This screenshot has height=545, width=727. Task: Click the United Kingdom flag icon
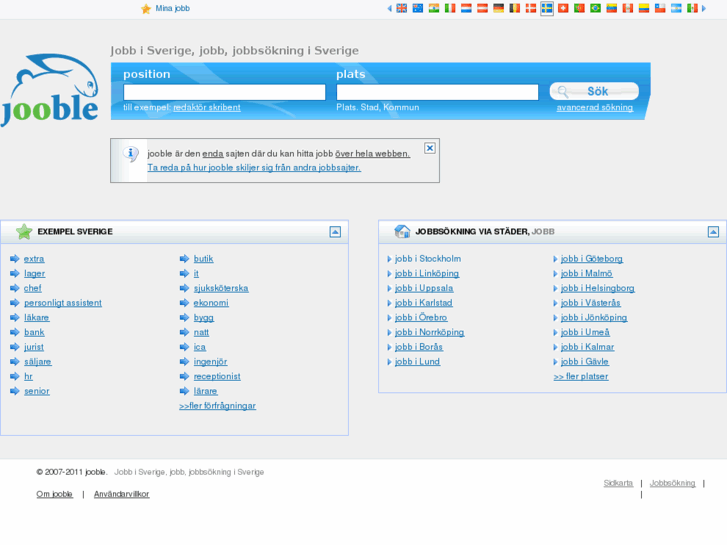pos(402,8)
